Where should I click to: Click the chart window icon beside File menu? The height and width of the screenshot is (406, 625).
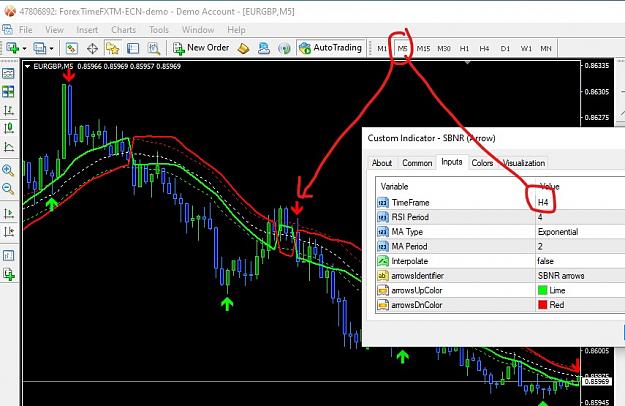pos(7,29)
